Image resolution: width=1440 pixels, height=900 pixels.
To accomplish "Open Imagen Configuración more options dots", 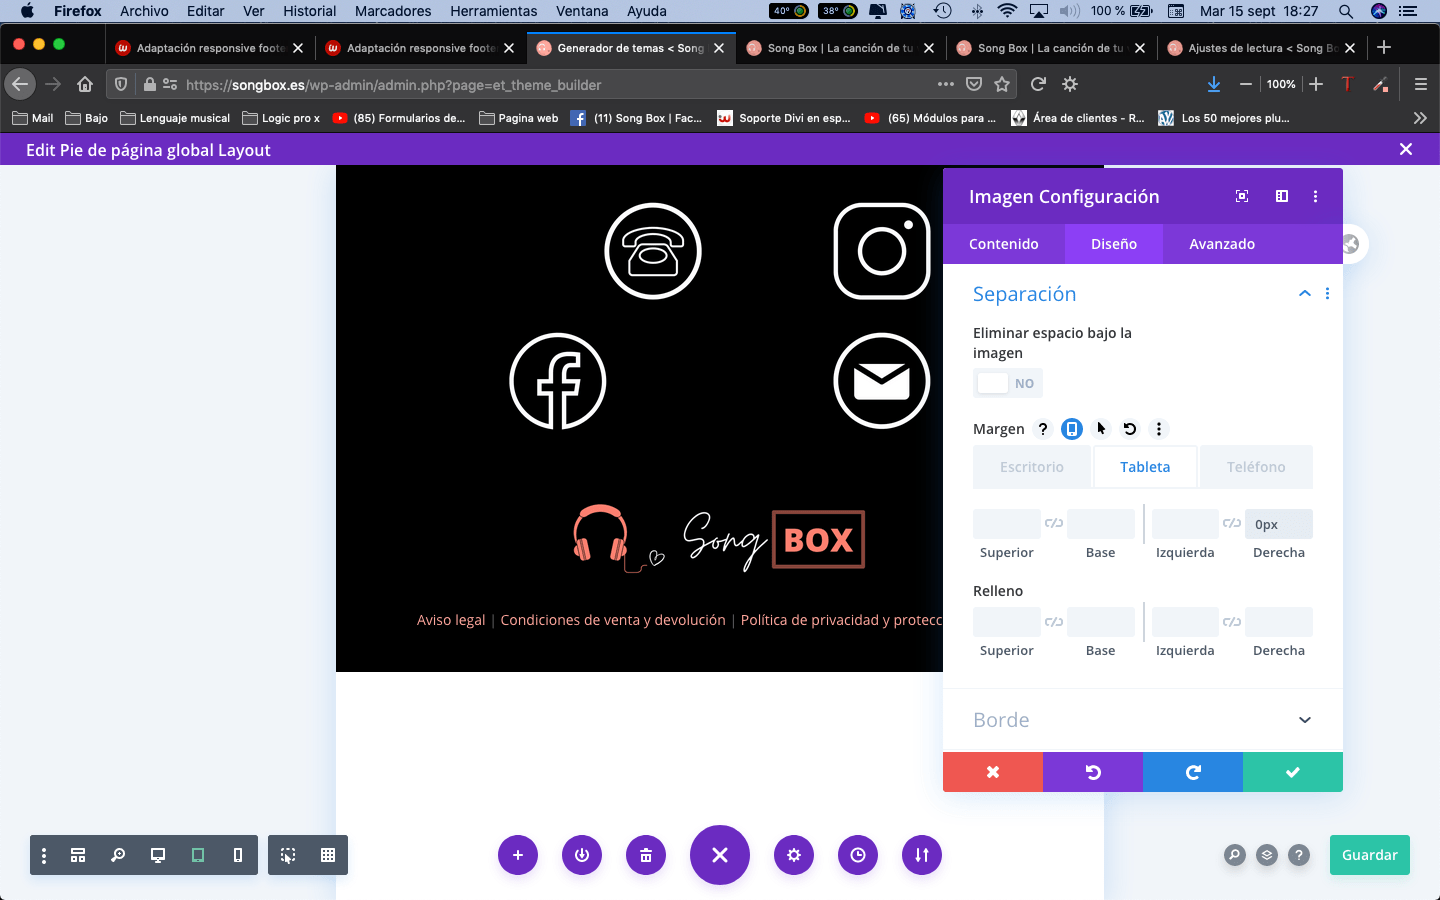I will tap(1315, 197).
